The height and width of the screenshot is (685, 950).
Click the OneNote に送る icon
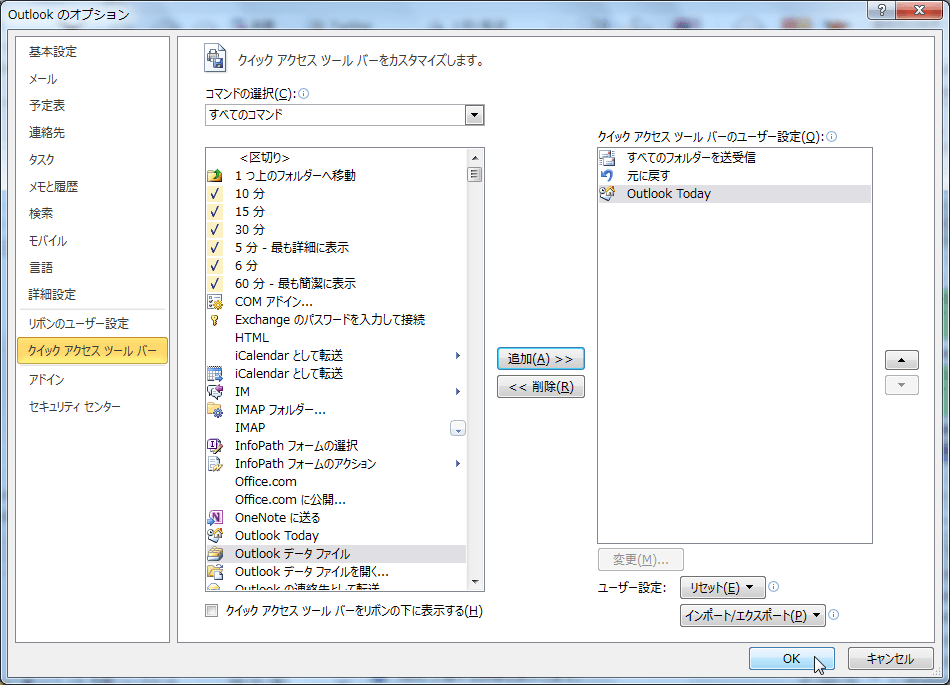(215, 518)
